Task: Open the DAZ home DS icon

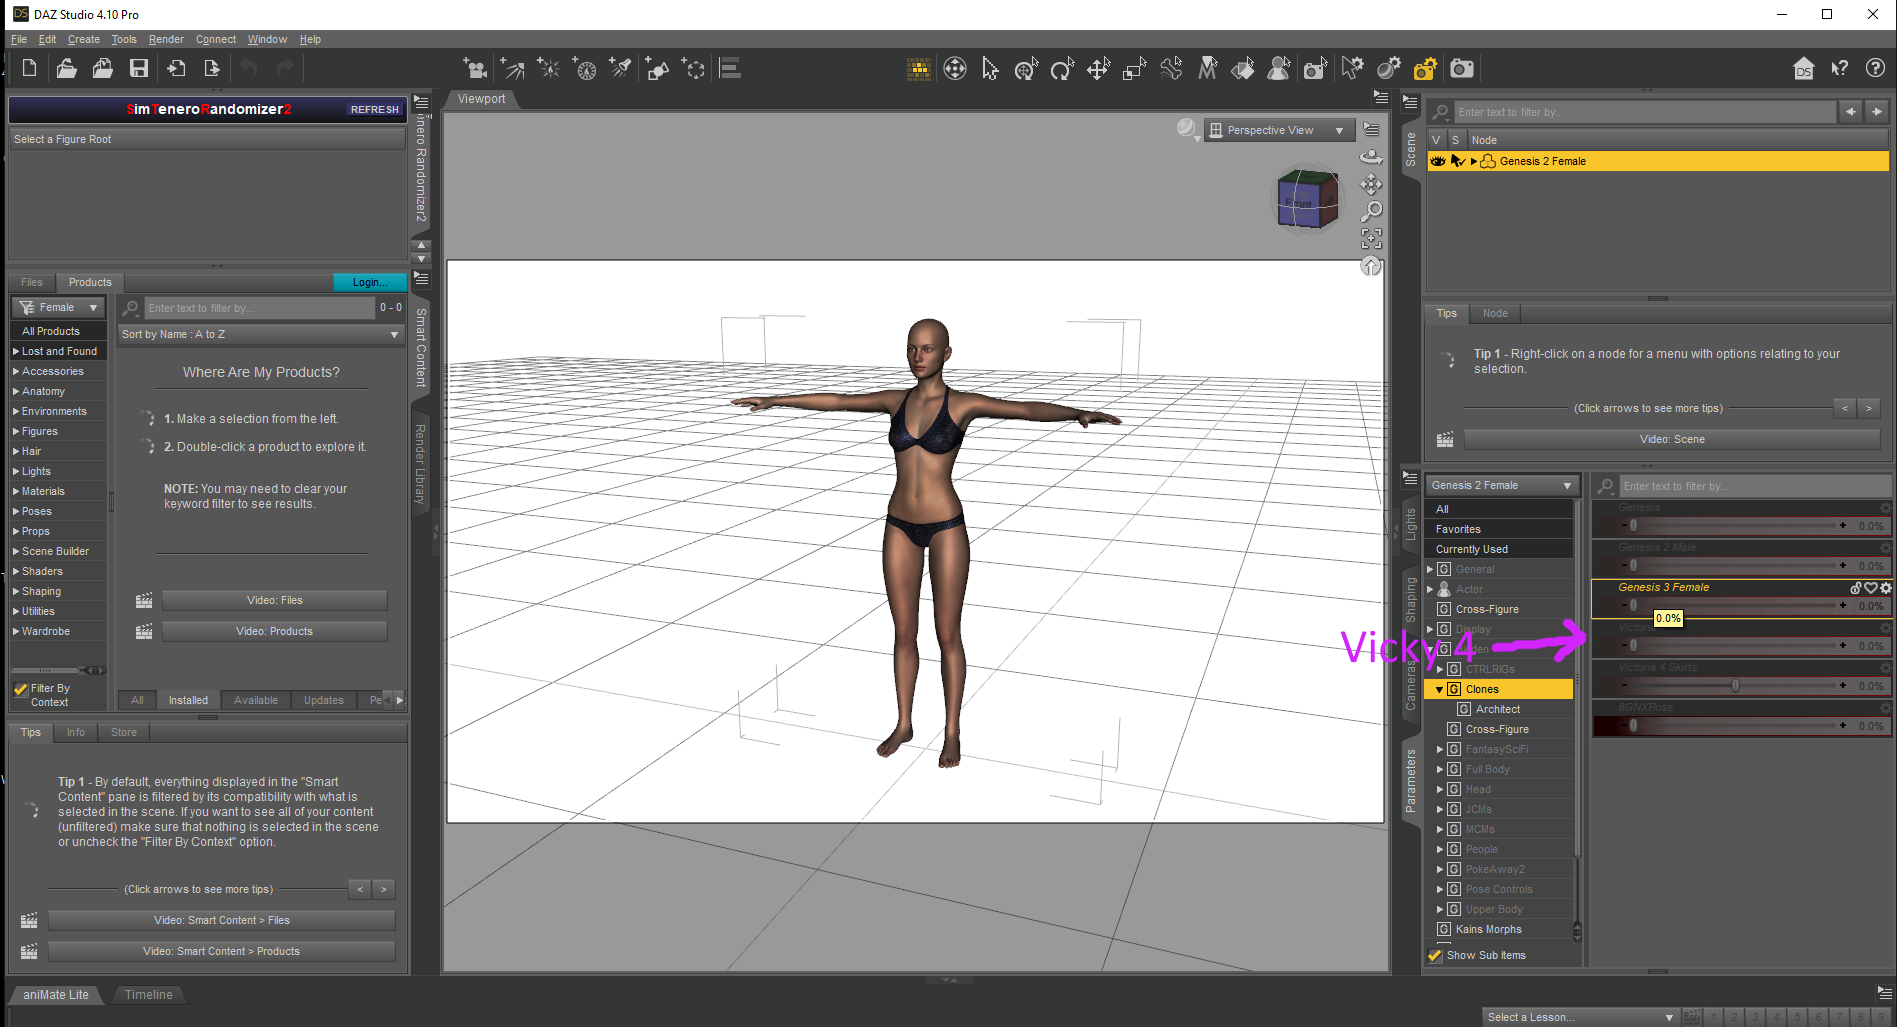Action: tap(1804, 68)
